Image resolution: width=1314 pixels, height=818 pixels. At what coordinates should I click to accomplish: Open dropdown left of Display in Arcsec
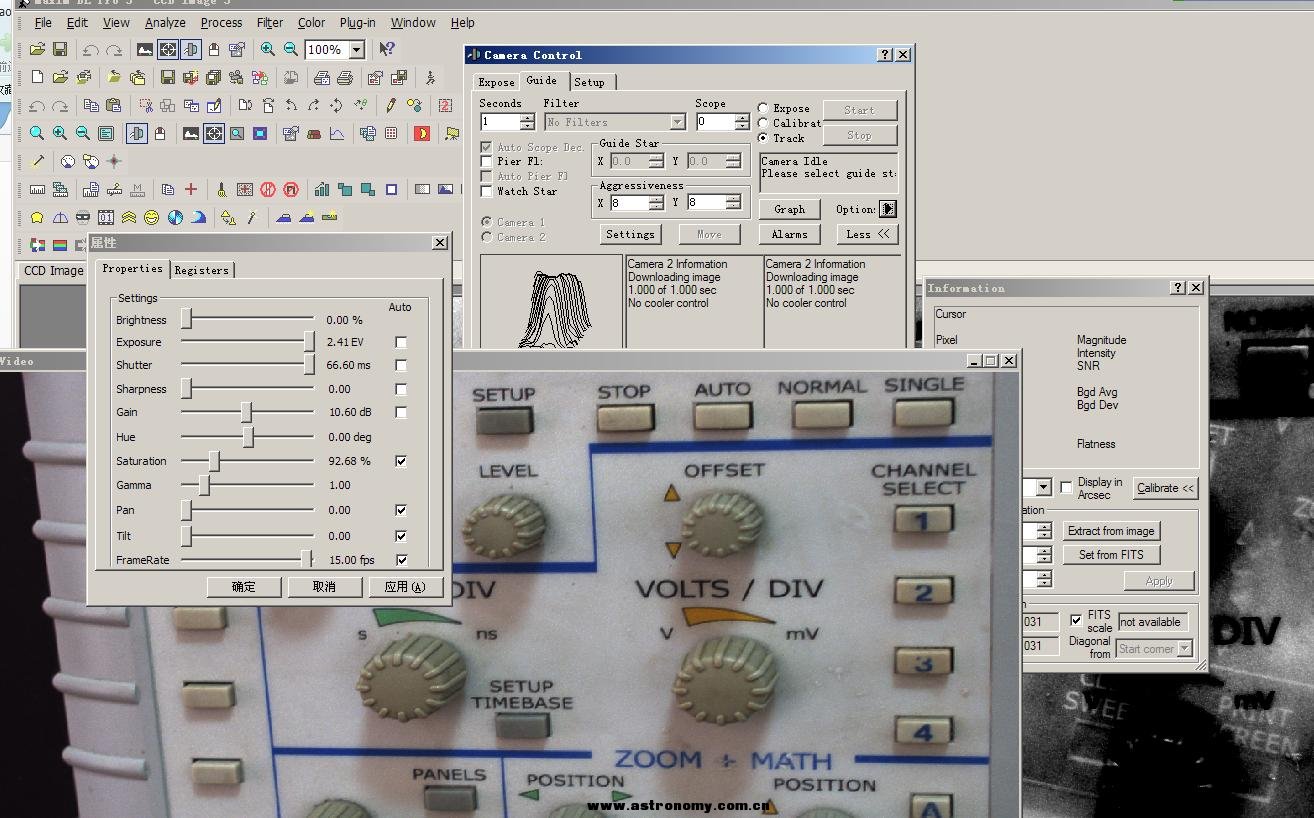tap(1043, 488)
